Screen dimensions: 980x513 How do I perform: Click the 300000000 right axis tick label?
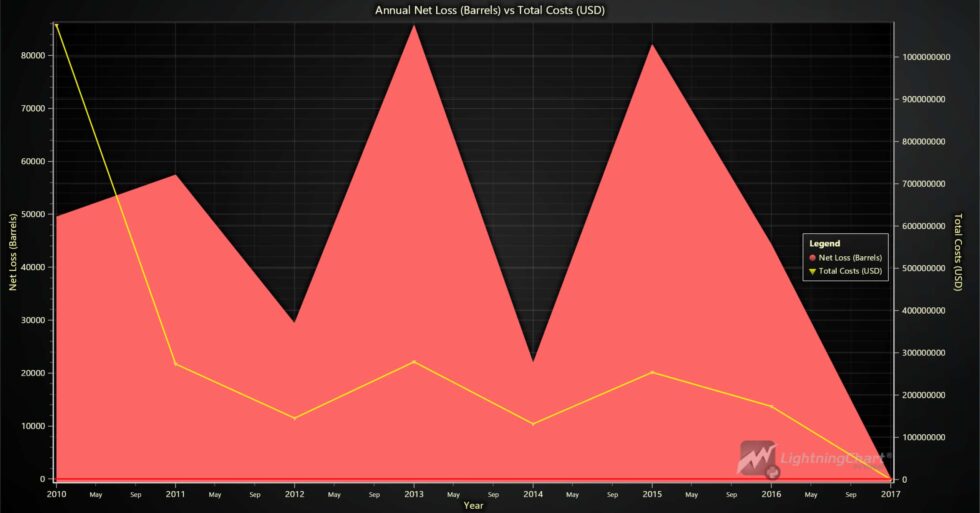coord(924,353)
